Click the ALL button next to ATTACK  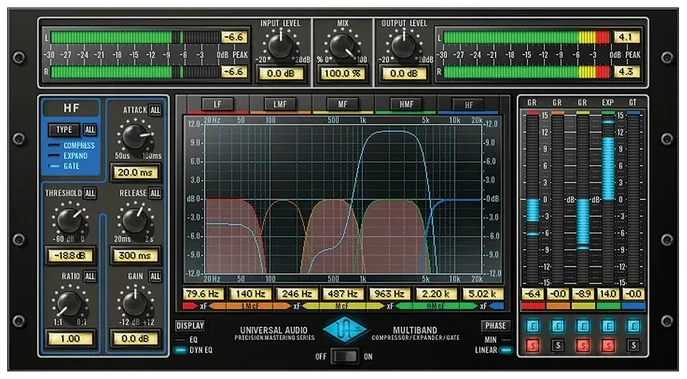point(155,110)
